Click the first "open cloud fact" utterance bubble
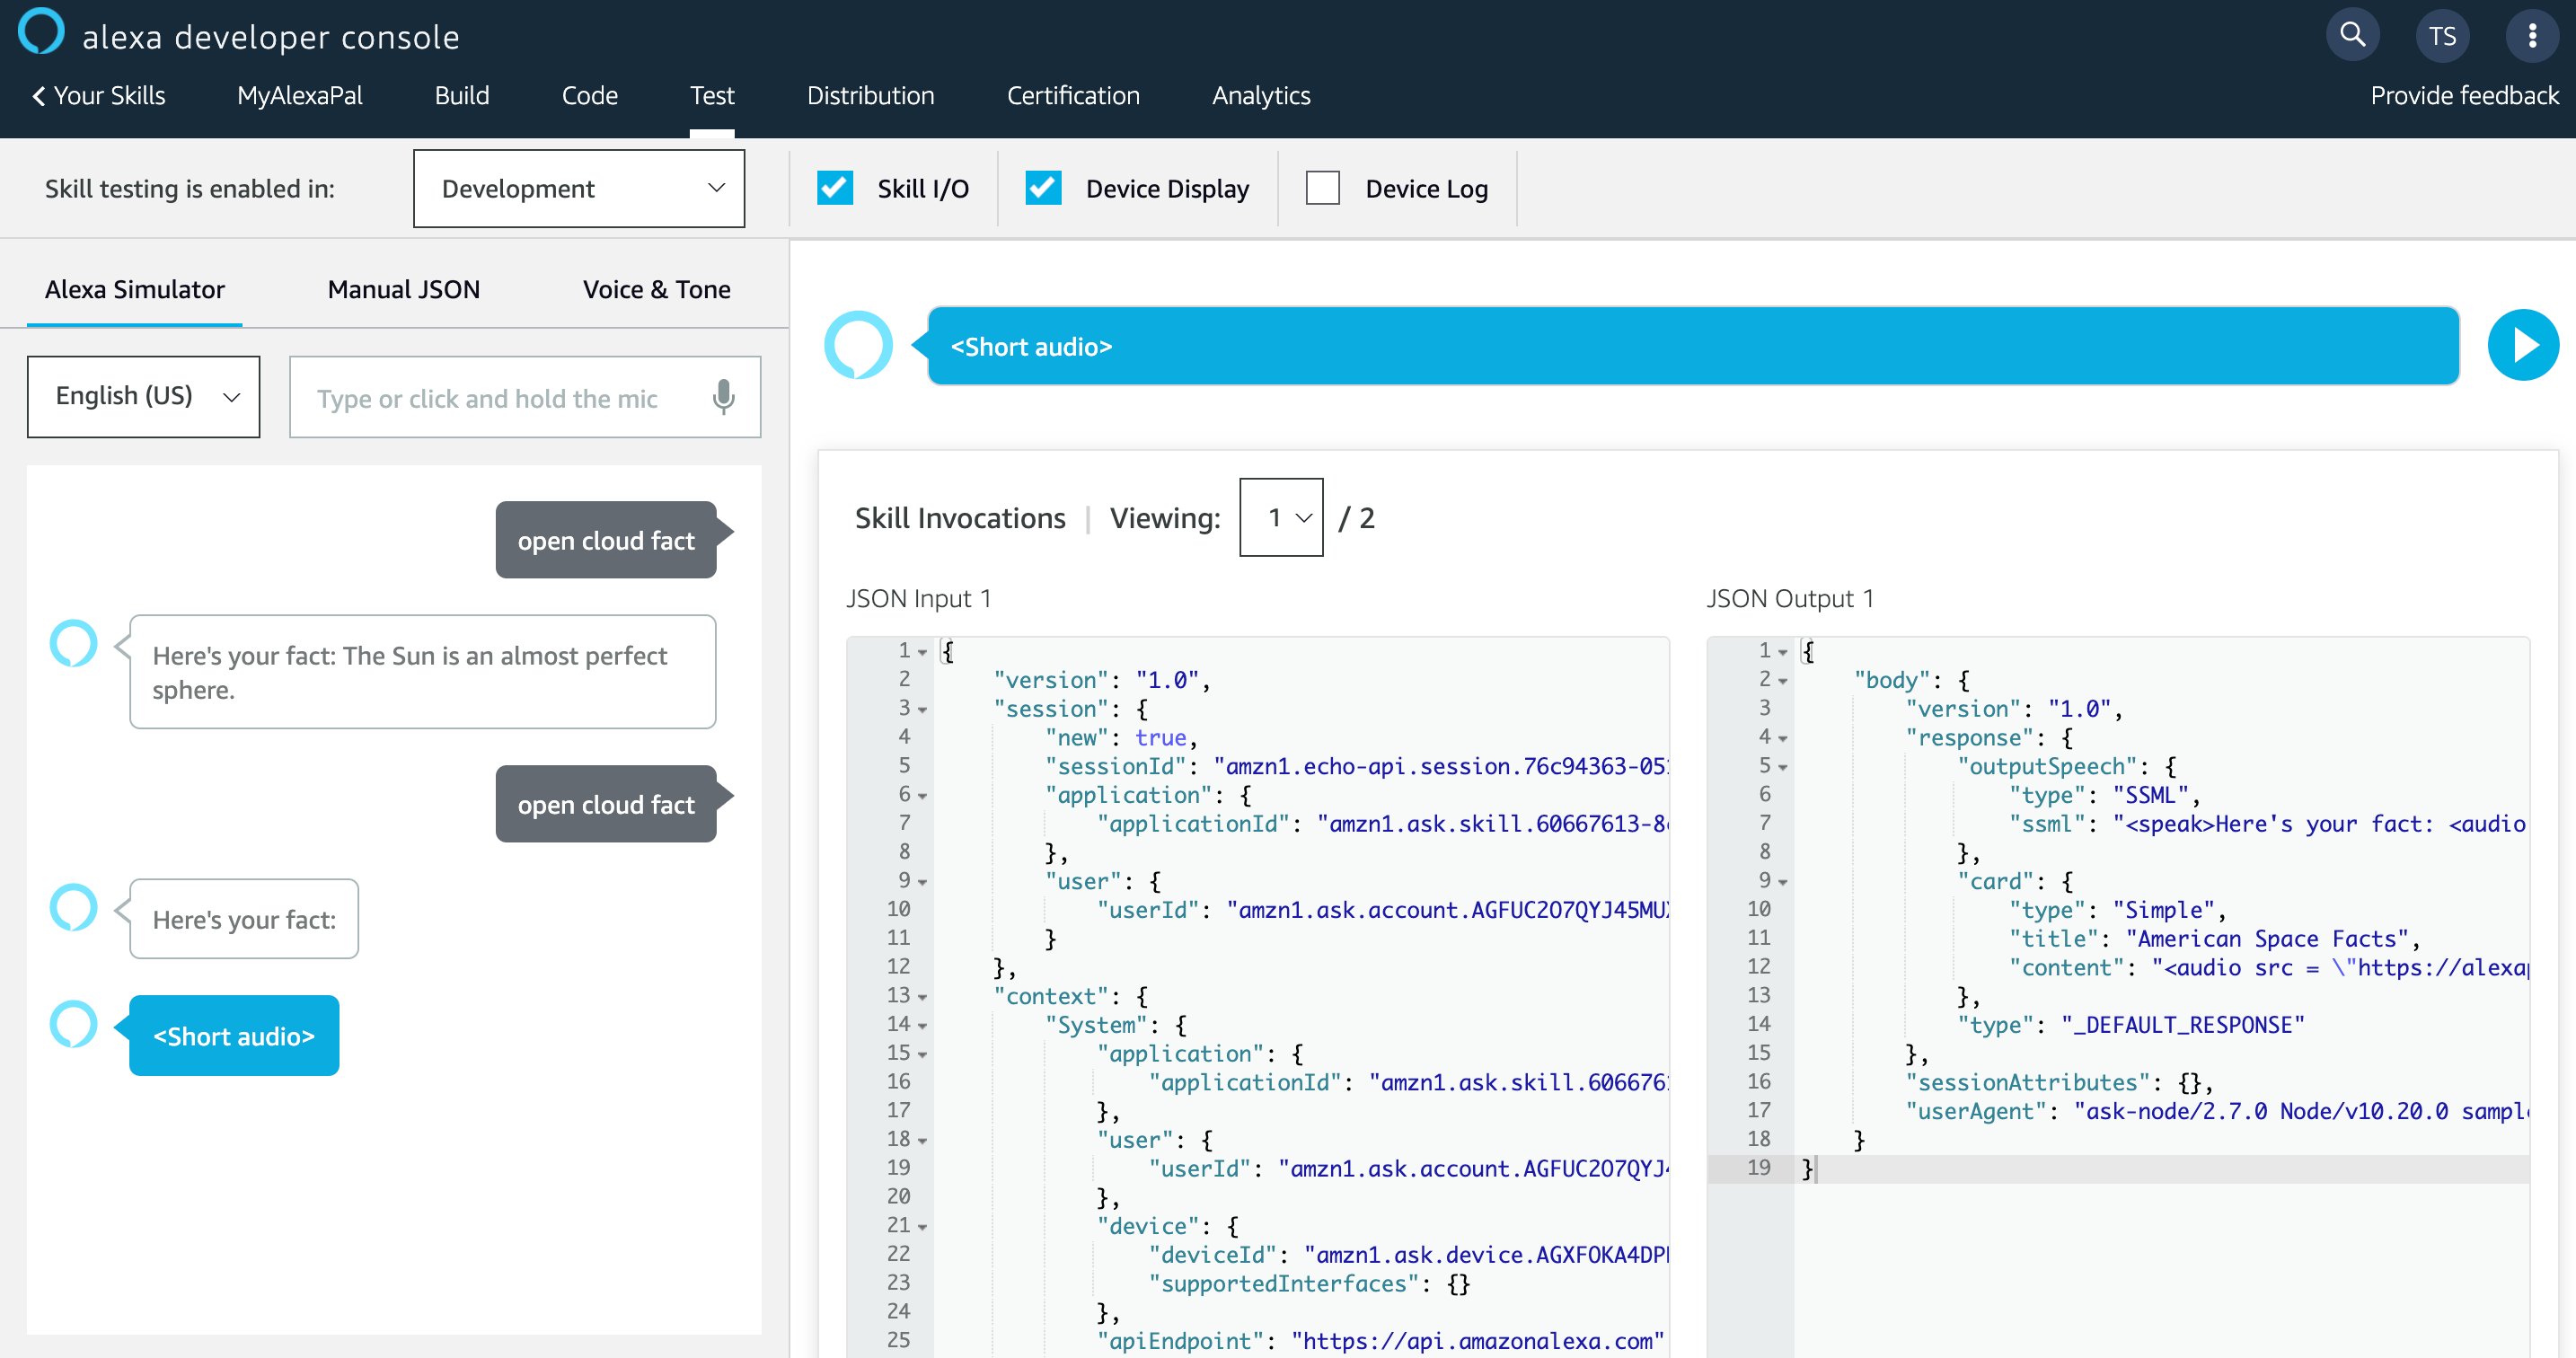 pos(606,540)
